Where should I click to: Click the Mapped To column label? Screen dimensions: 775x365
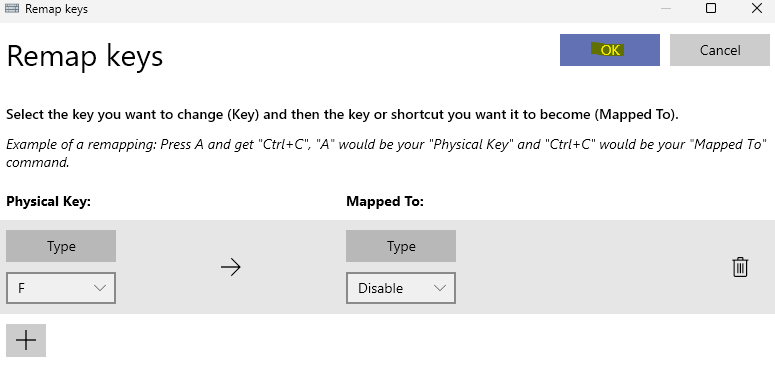pos(385,202)
